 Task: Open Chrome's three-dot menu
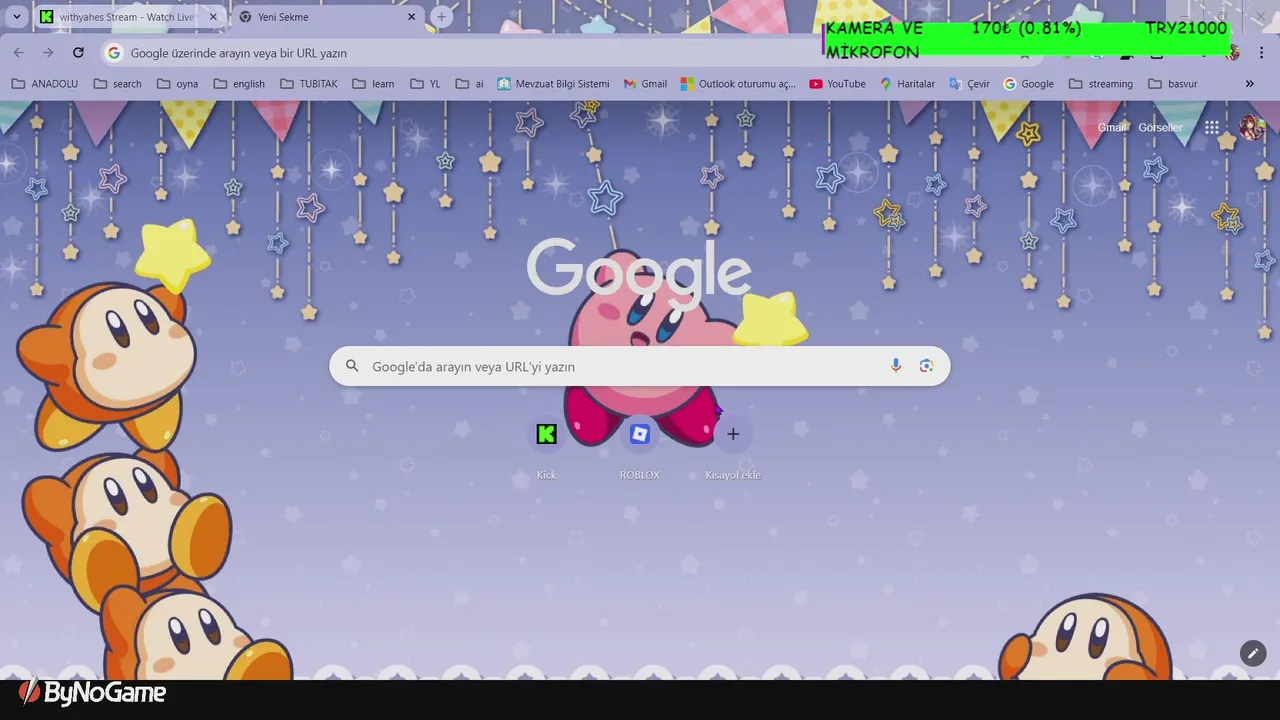point(1261,52)
